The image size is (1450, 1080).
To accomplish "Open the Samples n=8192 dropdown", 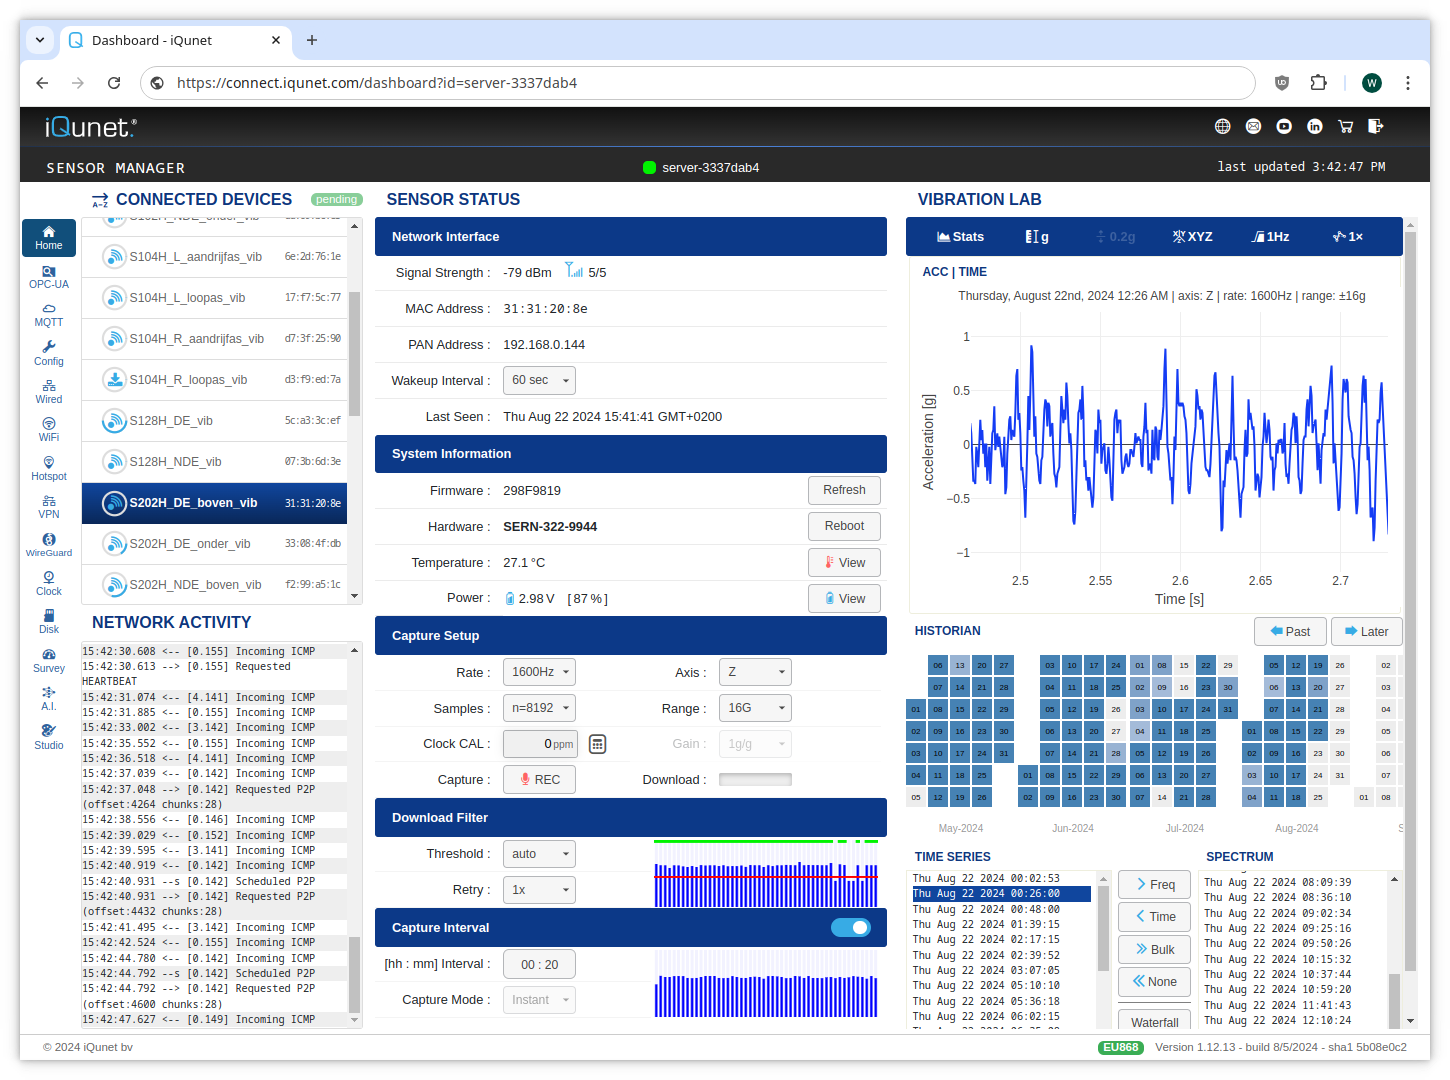I will click(x=539, y=708).
